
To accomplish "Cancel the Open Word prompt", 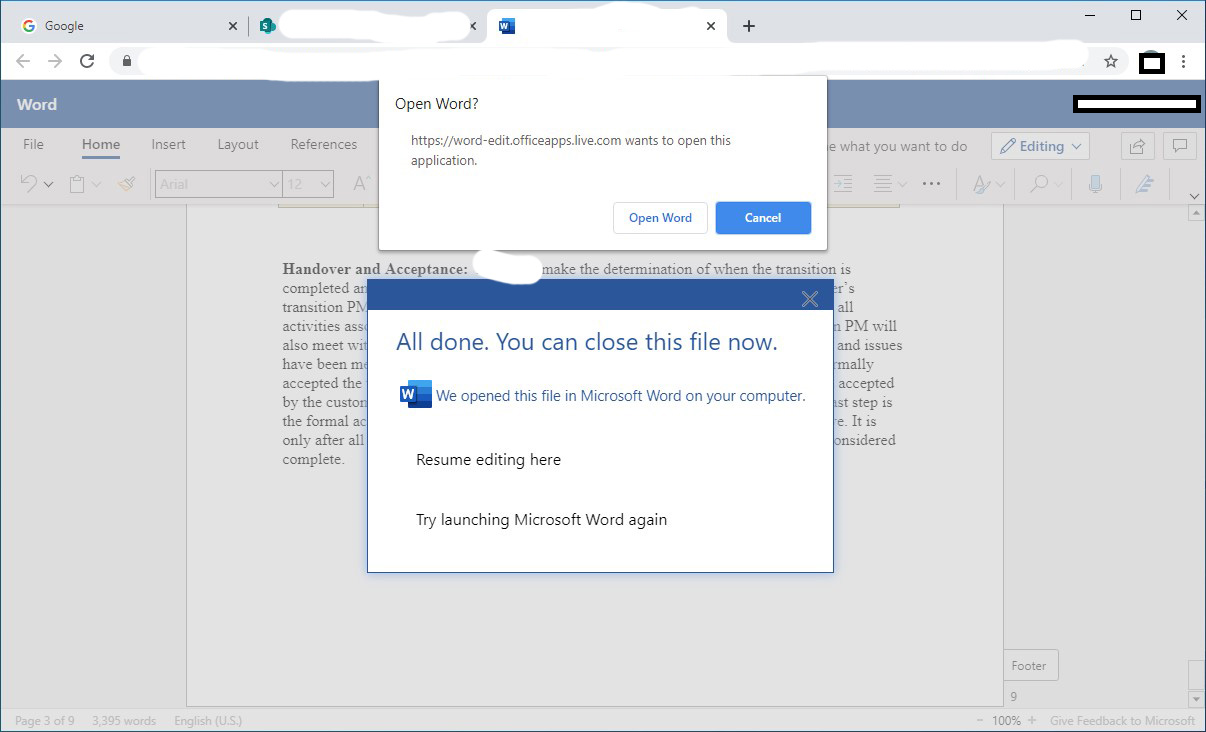I will [763, 218].
